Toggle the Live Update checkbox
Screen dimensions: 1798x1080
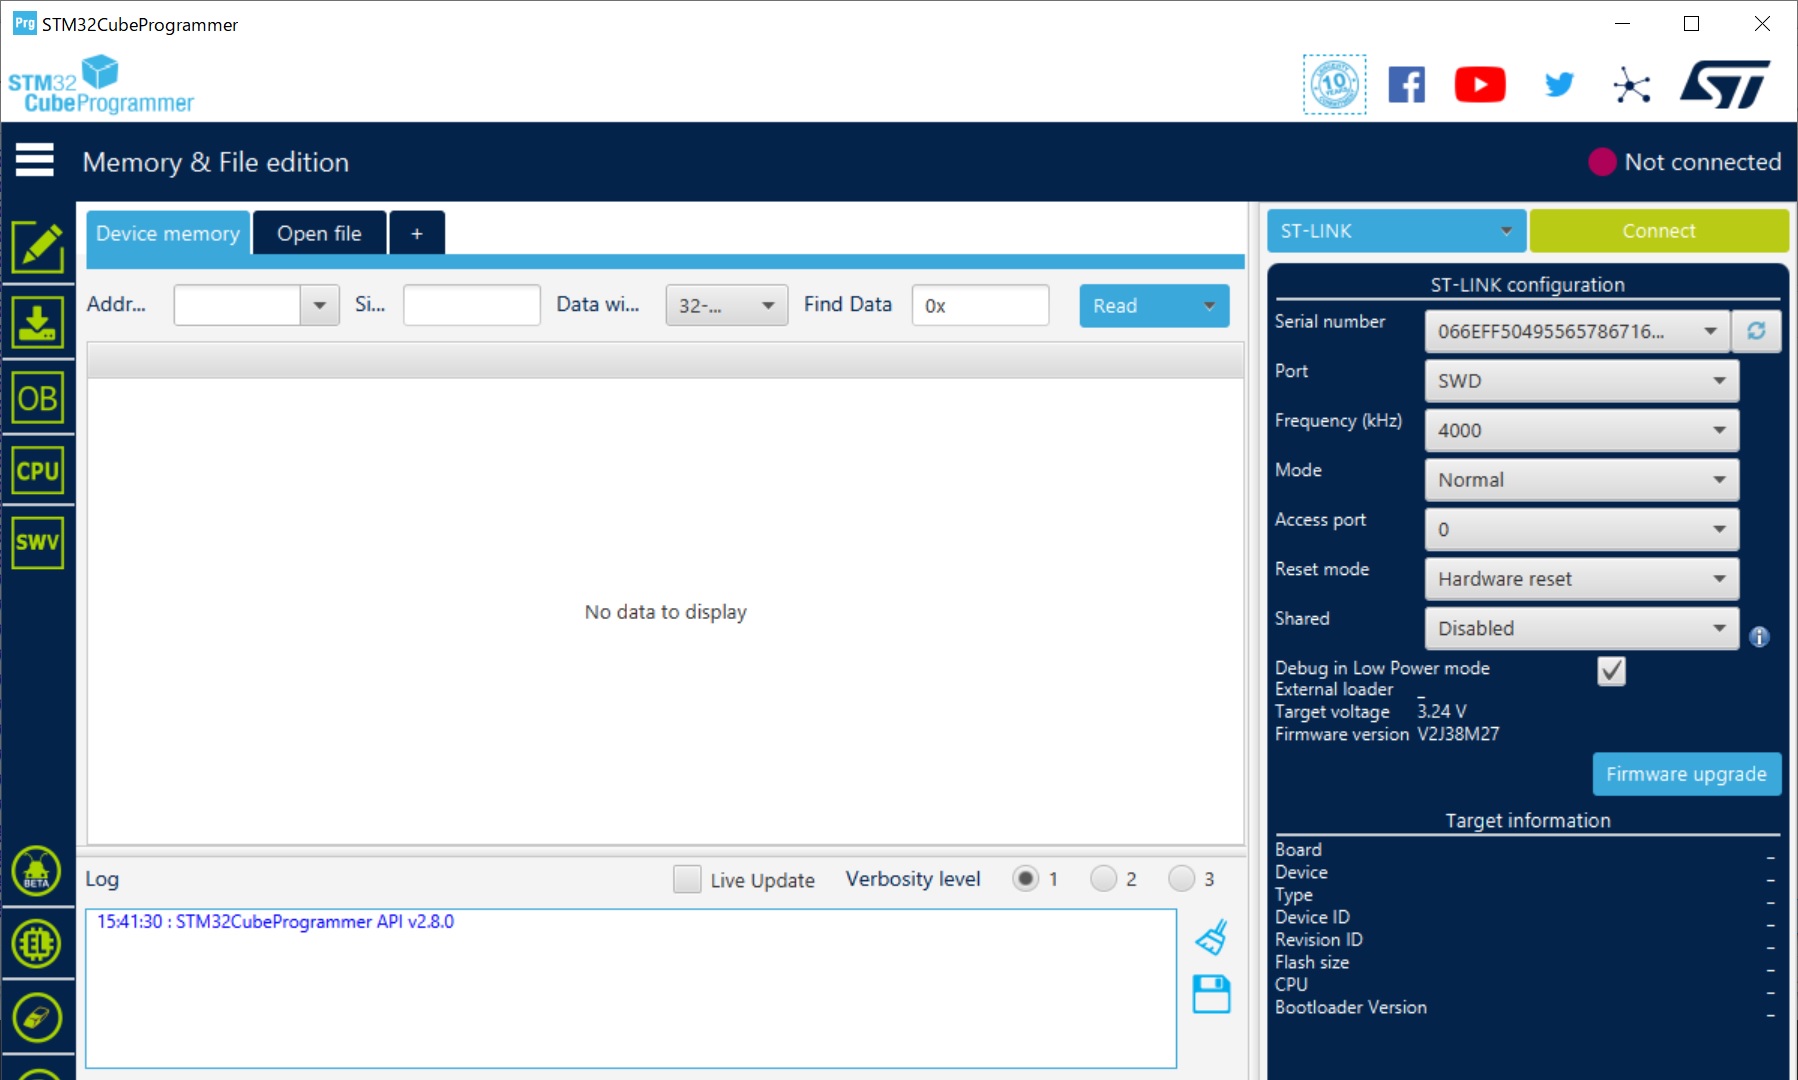pos(687,879)
